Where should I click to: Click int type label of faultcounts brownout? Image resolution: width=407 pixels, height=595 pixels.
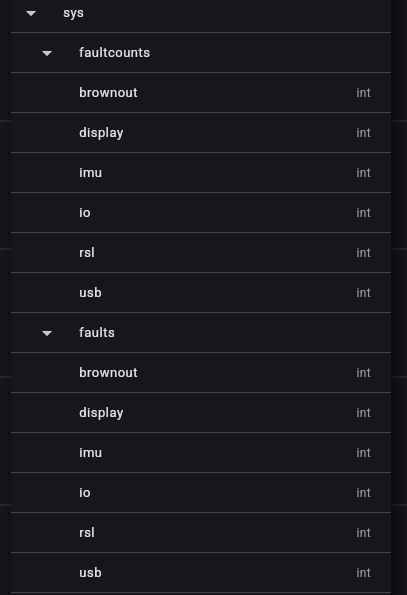point(363,93)
